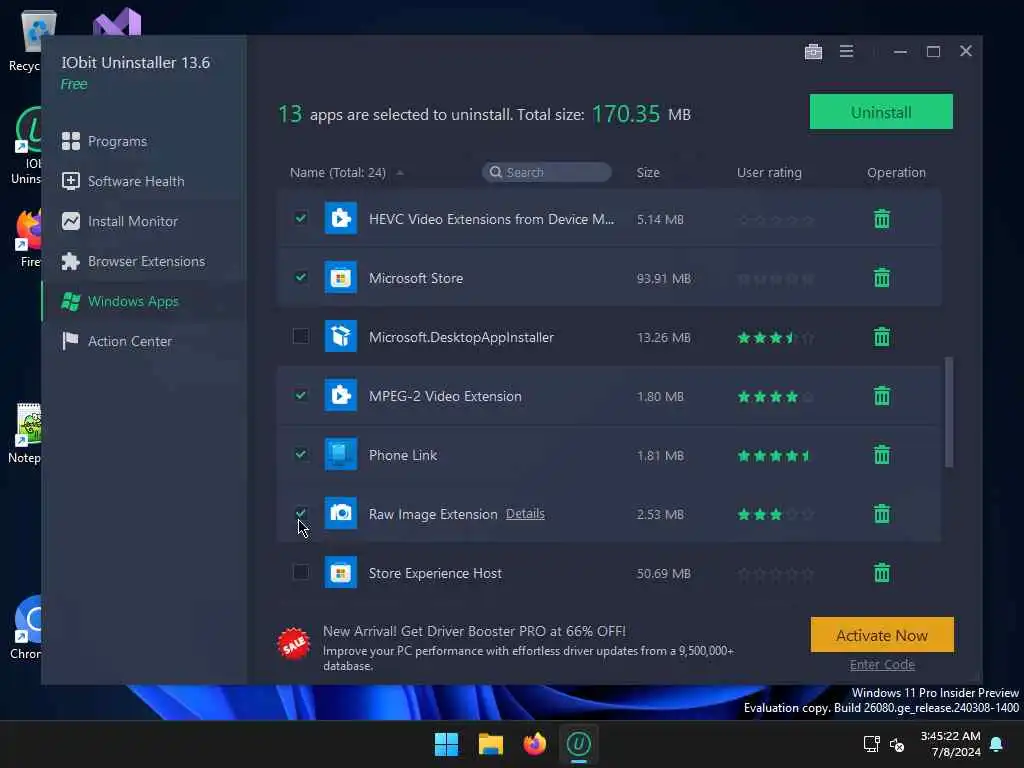This screenshot has width=1024, height=768.
Task: Click the Microsoft Store app icon
Action: (x=341, y=277)
